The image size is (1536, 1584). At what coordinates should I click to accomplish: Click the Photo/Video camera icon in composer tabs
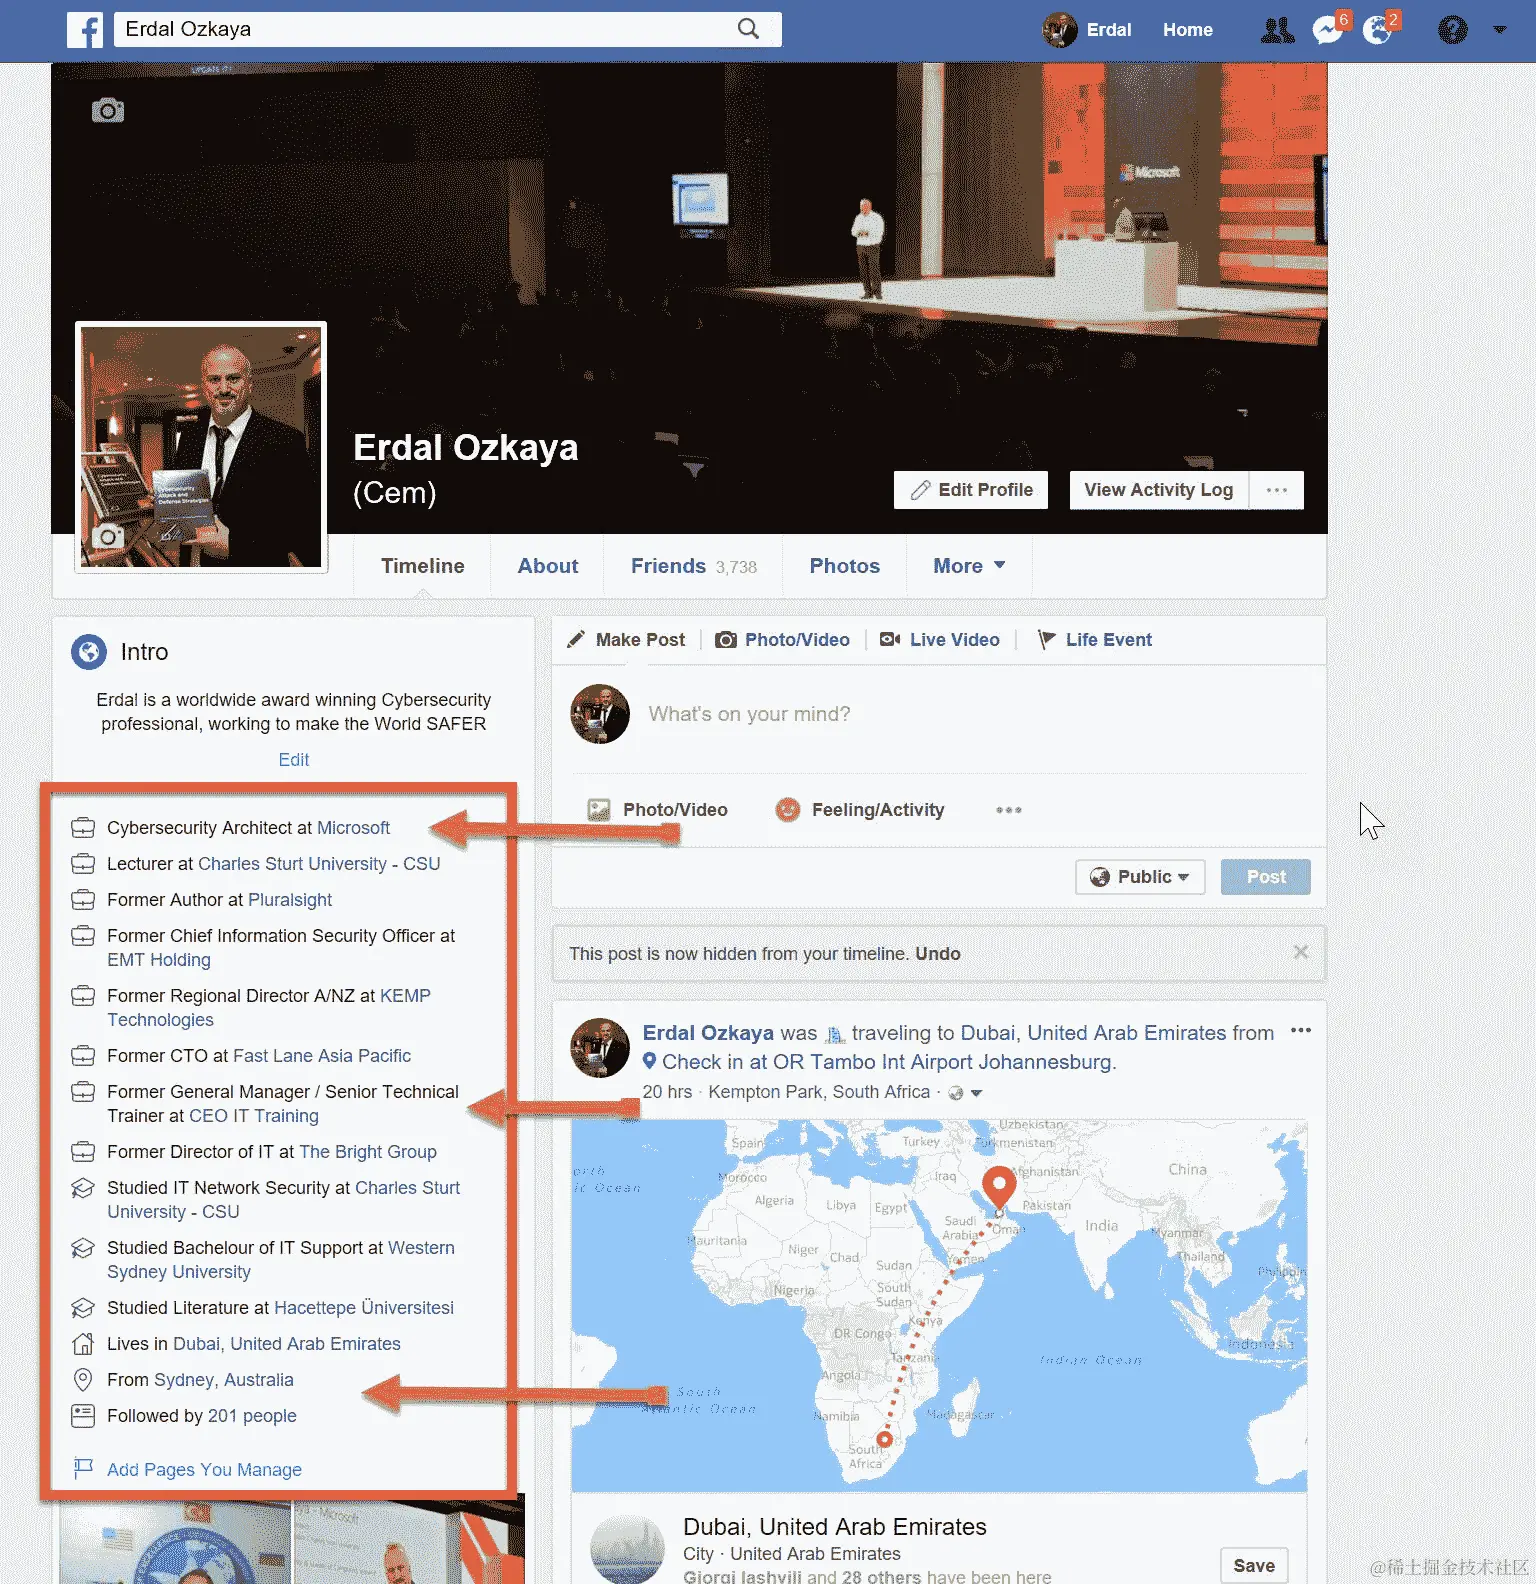point(726,640)
